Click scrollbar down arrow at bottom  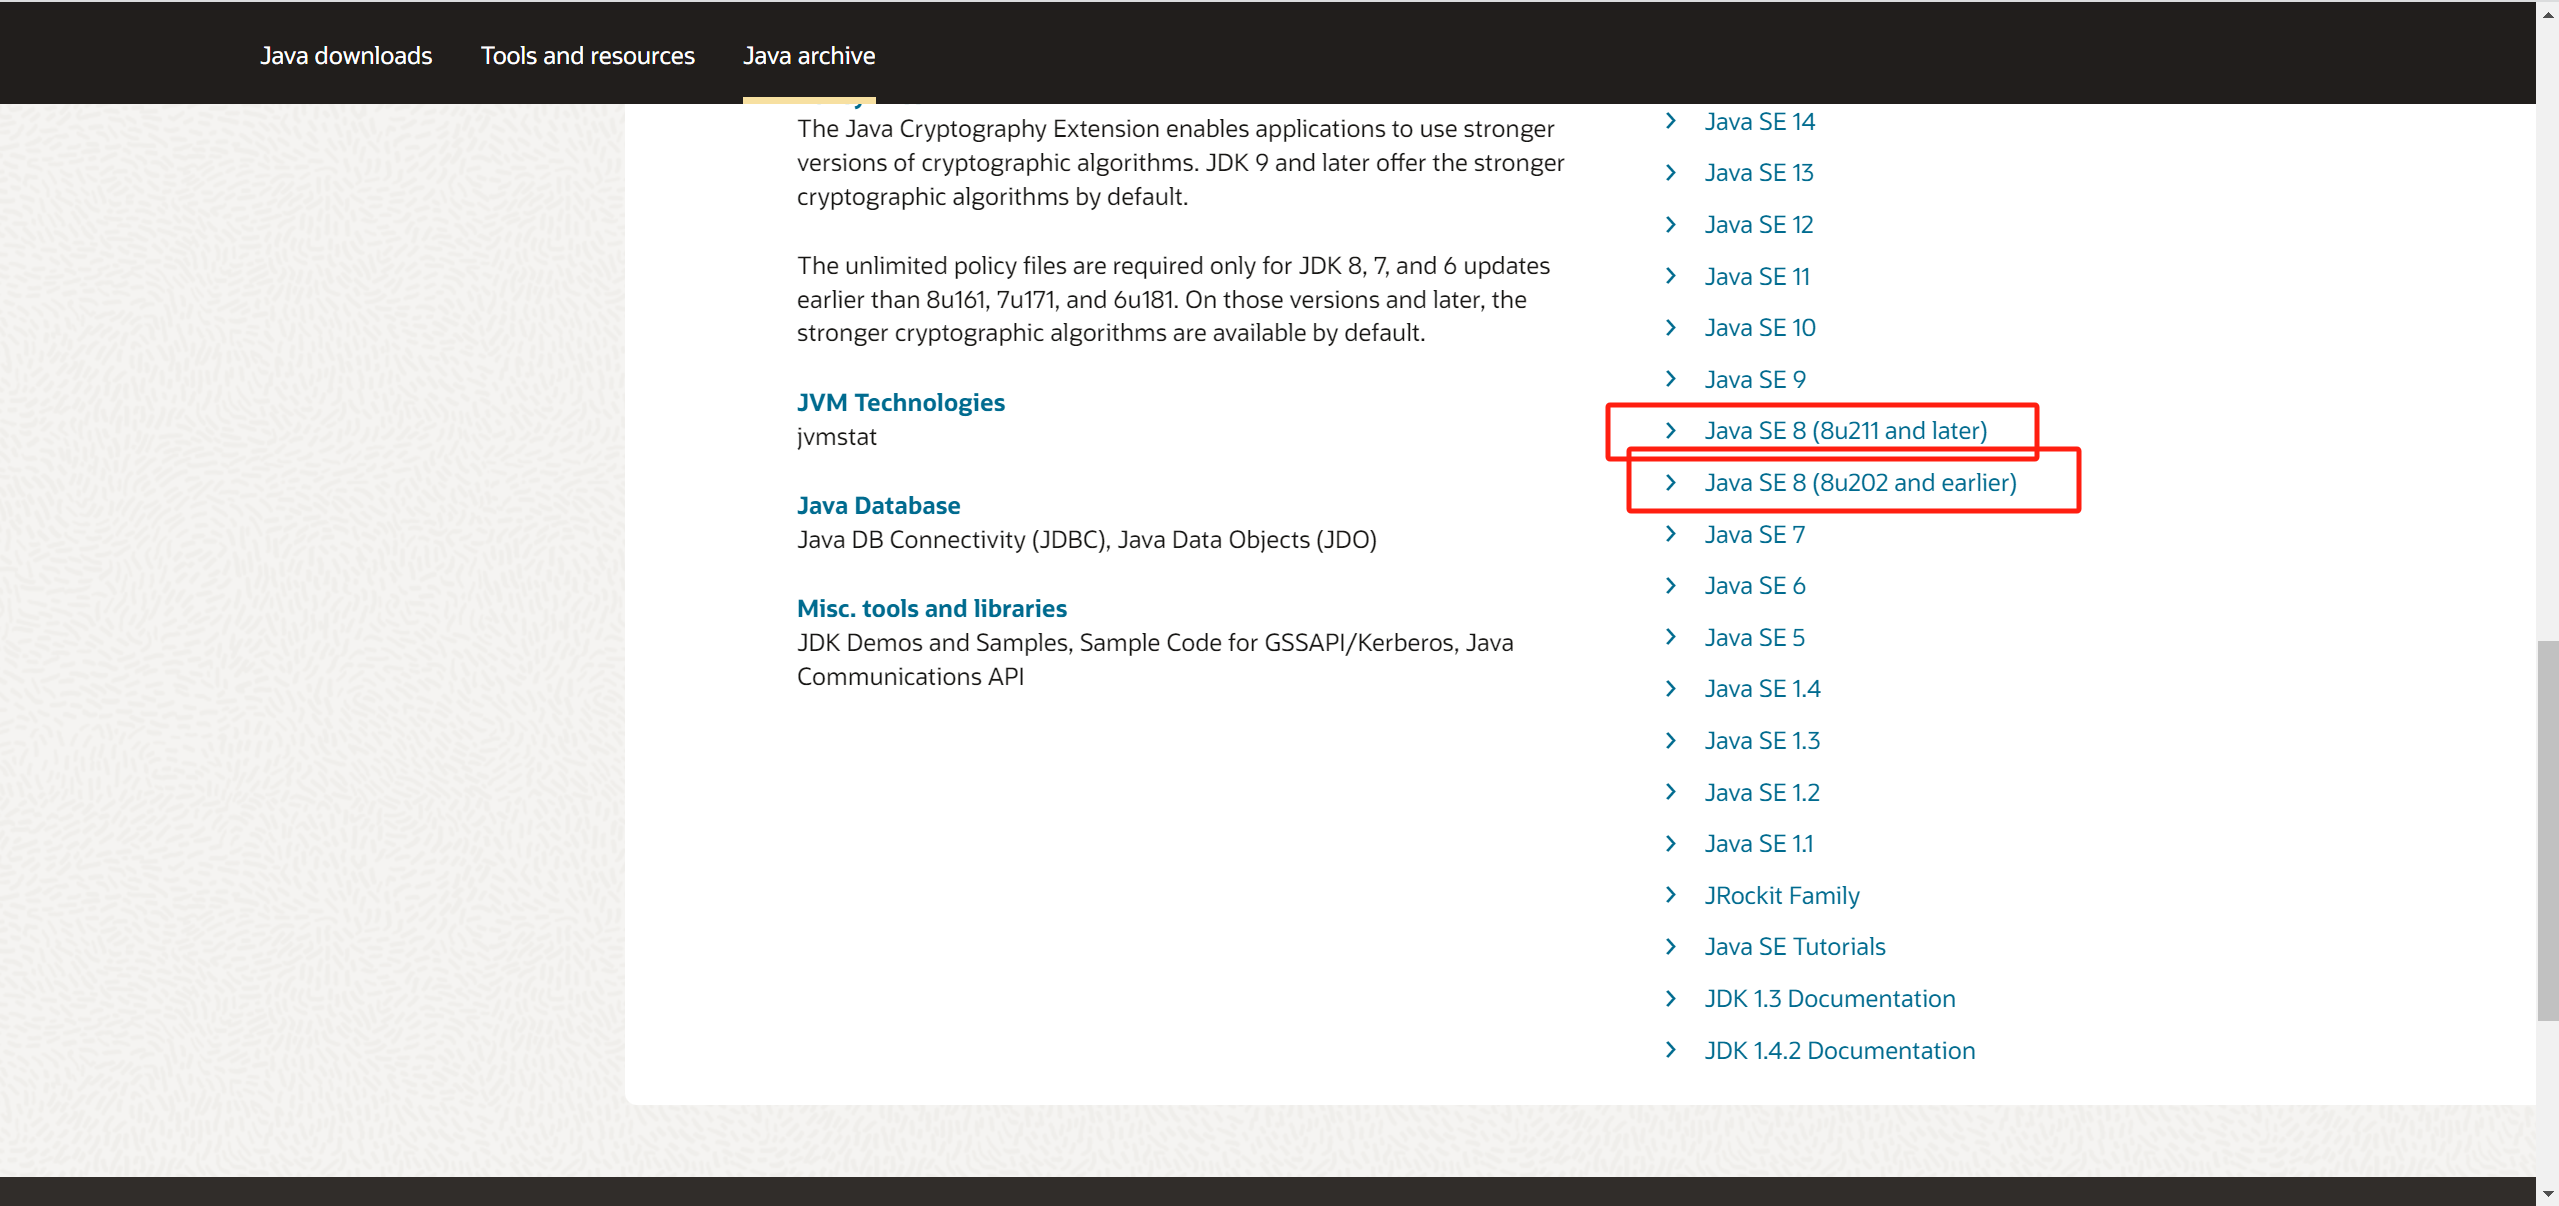[2547, 1194]
